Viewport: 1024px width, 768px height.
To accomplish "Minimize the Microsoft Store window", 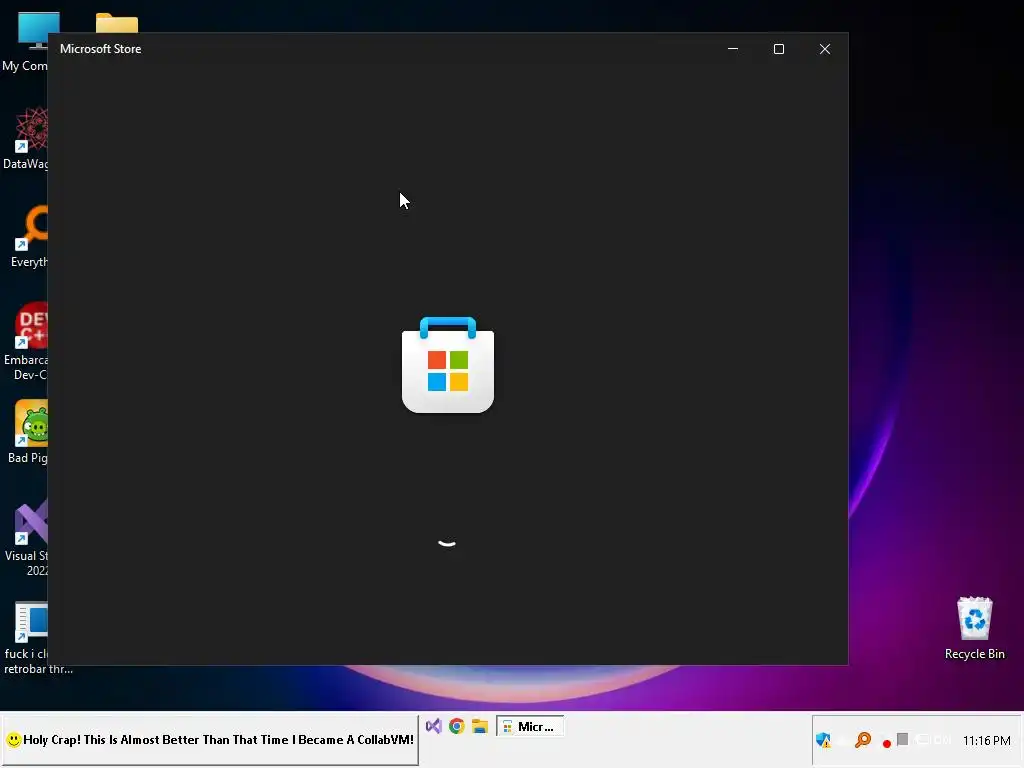I will click(733, 49).
